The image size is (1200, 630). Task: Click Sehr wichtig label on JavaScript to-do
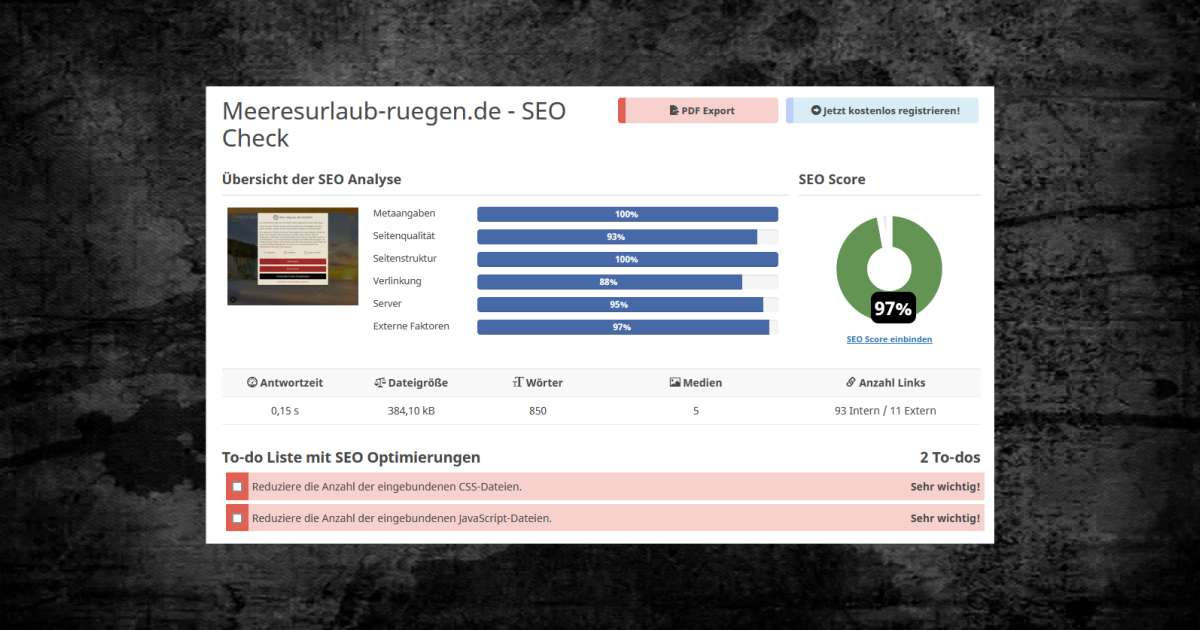point(945,519)
